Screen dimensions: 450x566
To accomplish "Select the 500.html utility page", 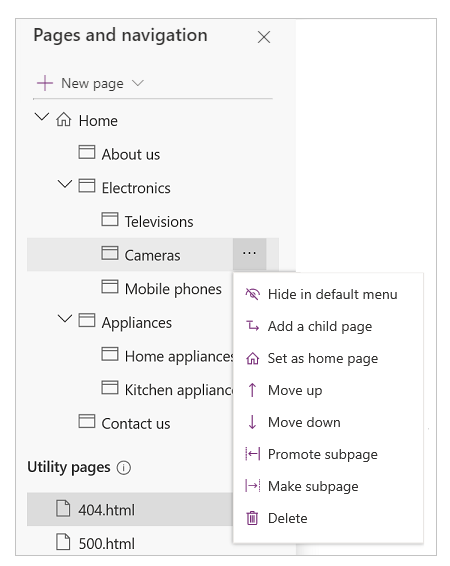I will pos(106,544).
